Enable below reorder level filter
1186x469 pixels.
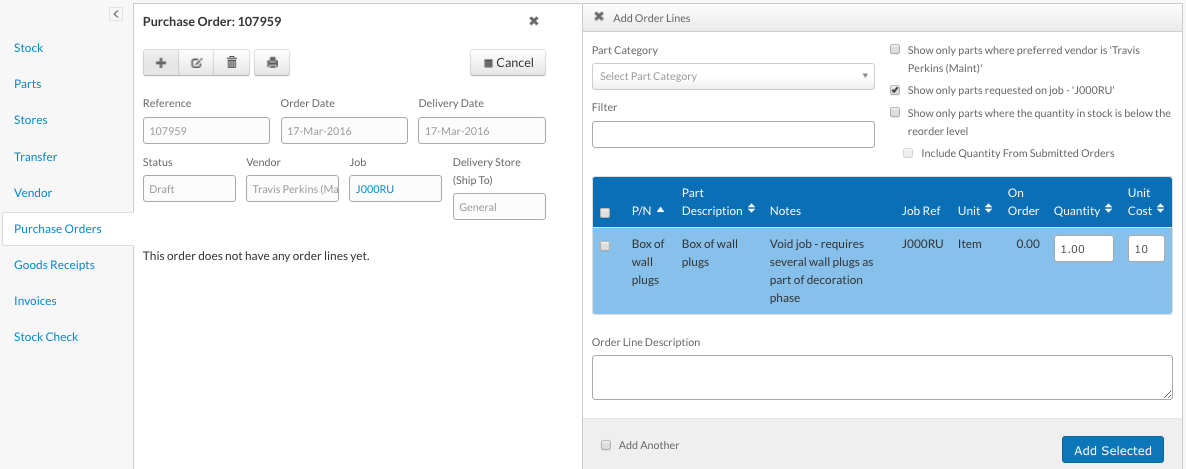[x=895, y=113]
